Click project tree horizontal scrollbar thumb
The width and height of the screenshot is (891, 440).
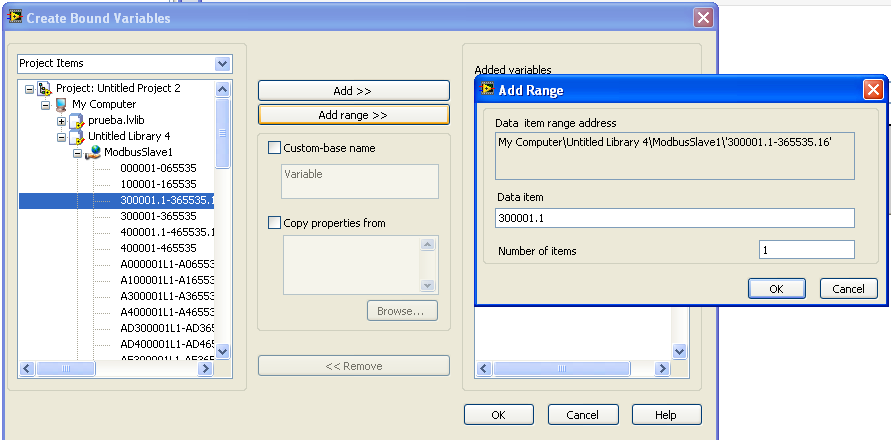click(x=66, y=369)
